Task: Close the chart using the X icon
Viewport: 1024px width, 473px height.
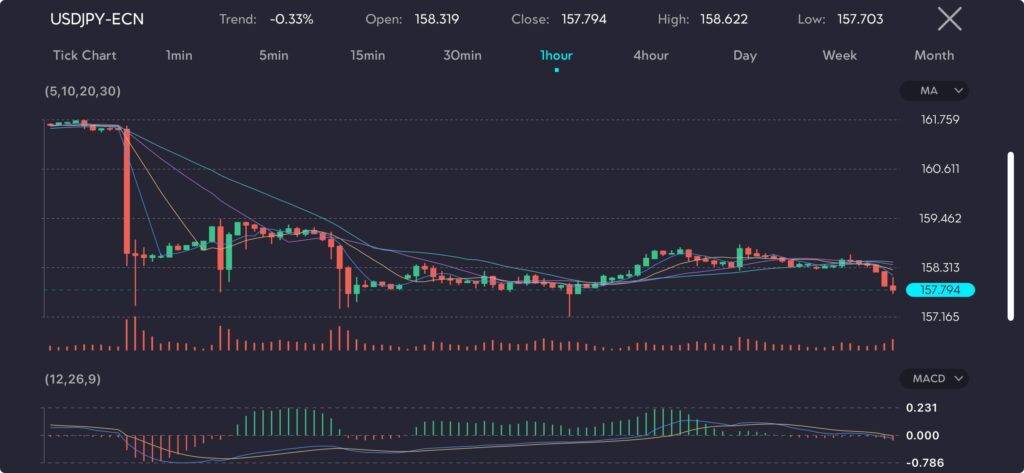Action: tap(949, 18)
